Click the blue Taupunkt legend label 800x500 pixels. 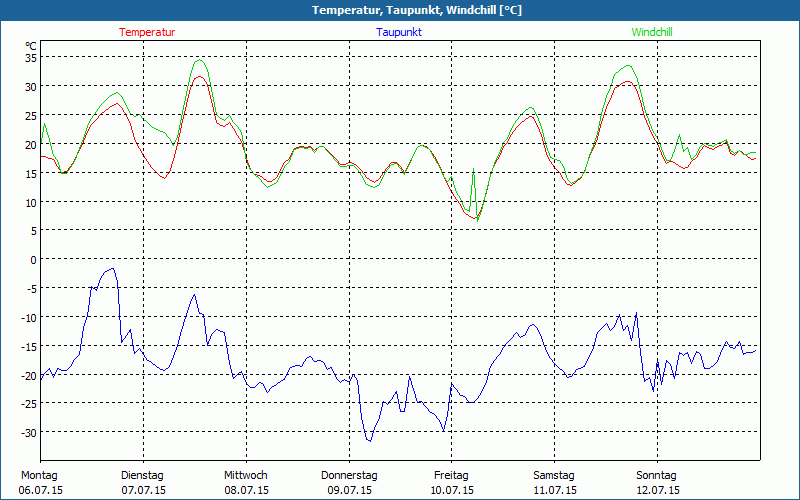tap(399, 32)
